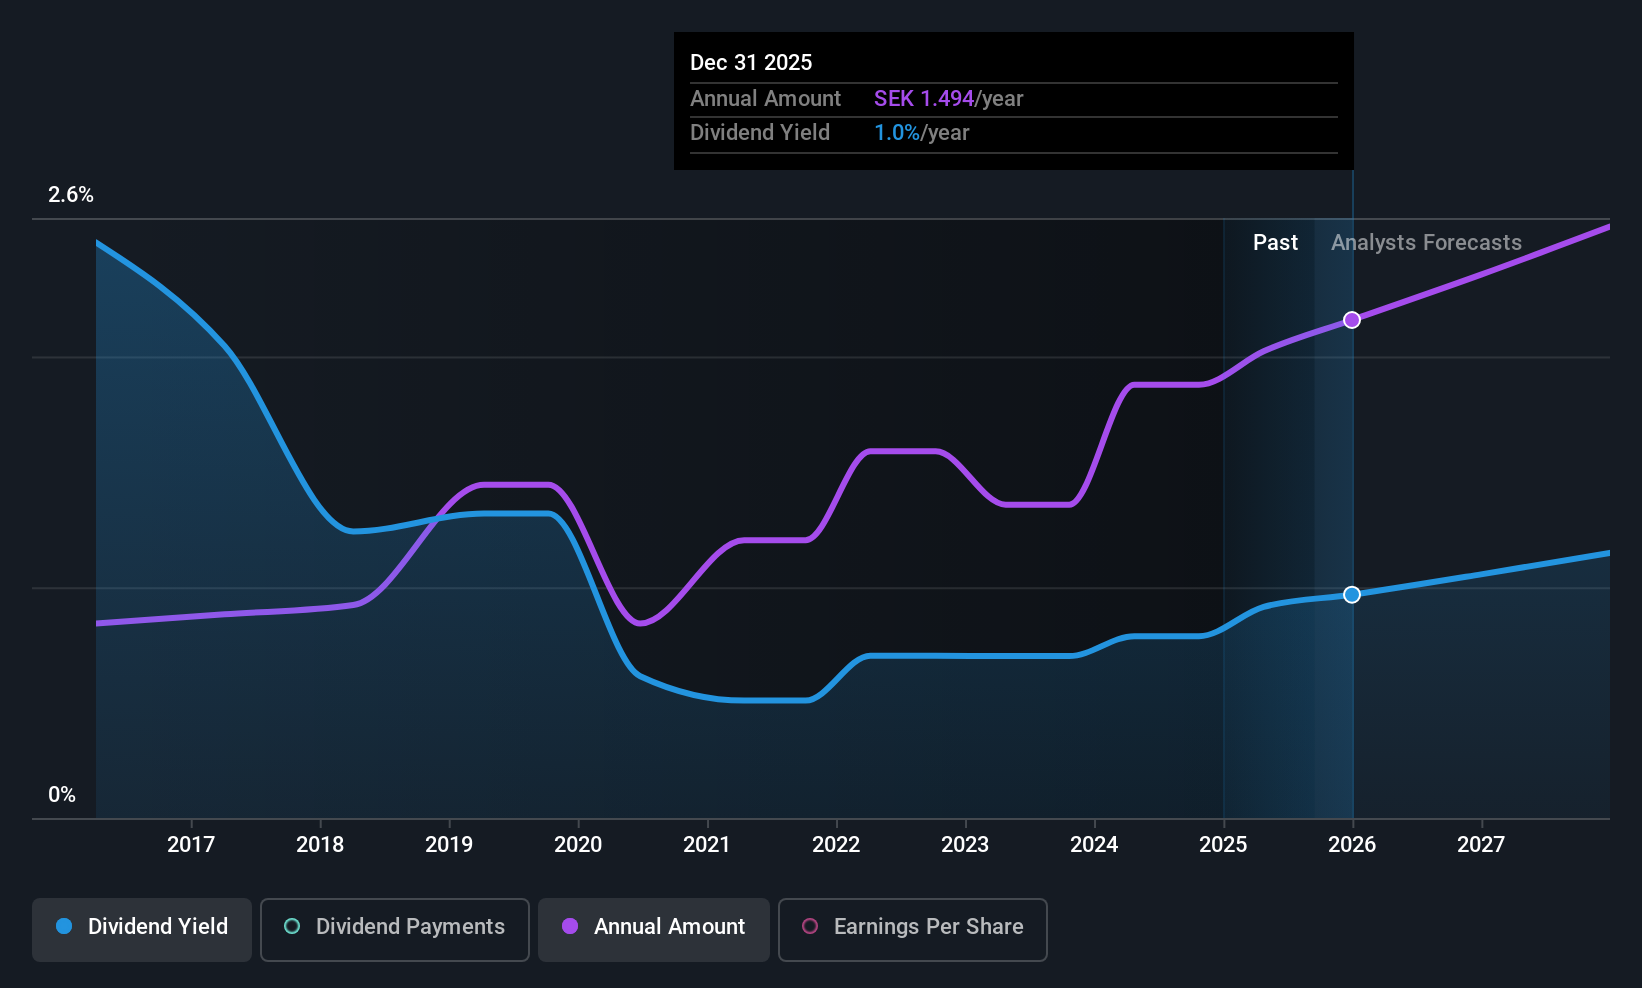Viewport: 1642px width, 988px height.
Task: Click the 2024 x-axis label
Action: (1094, 845)
